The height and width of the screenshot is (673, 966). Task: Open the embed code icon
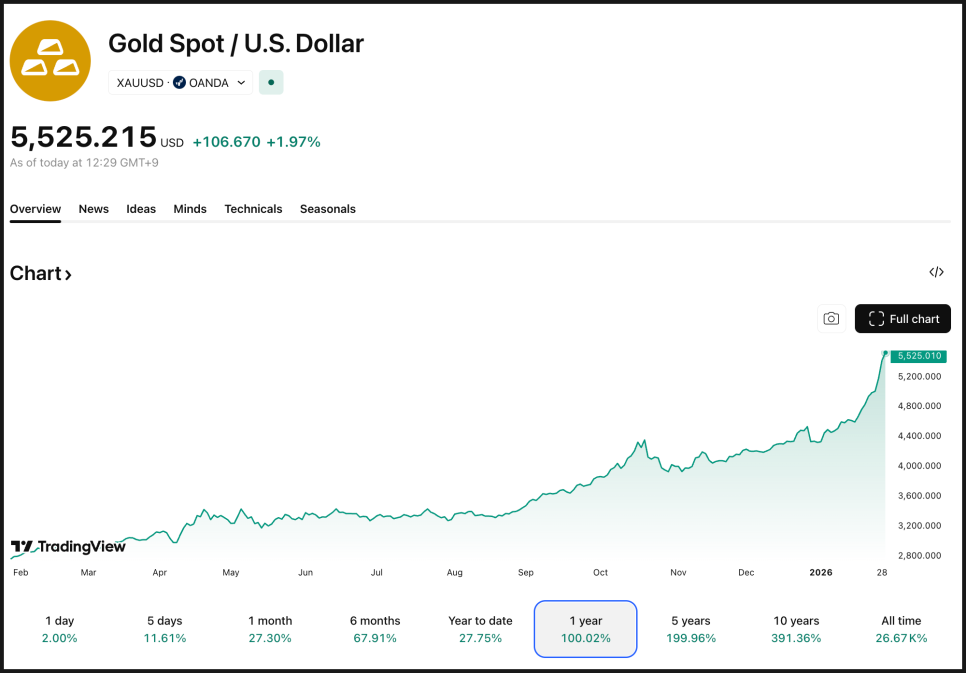coord(936,272)
